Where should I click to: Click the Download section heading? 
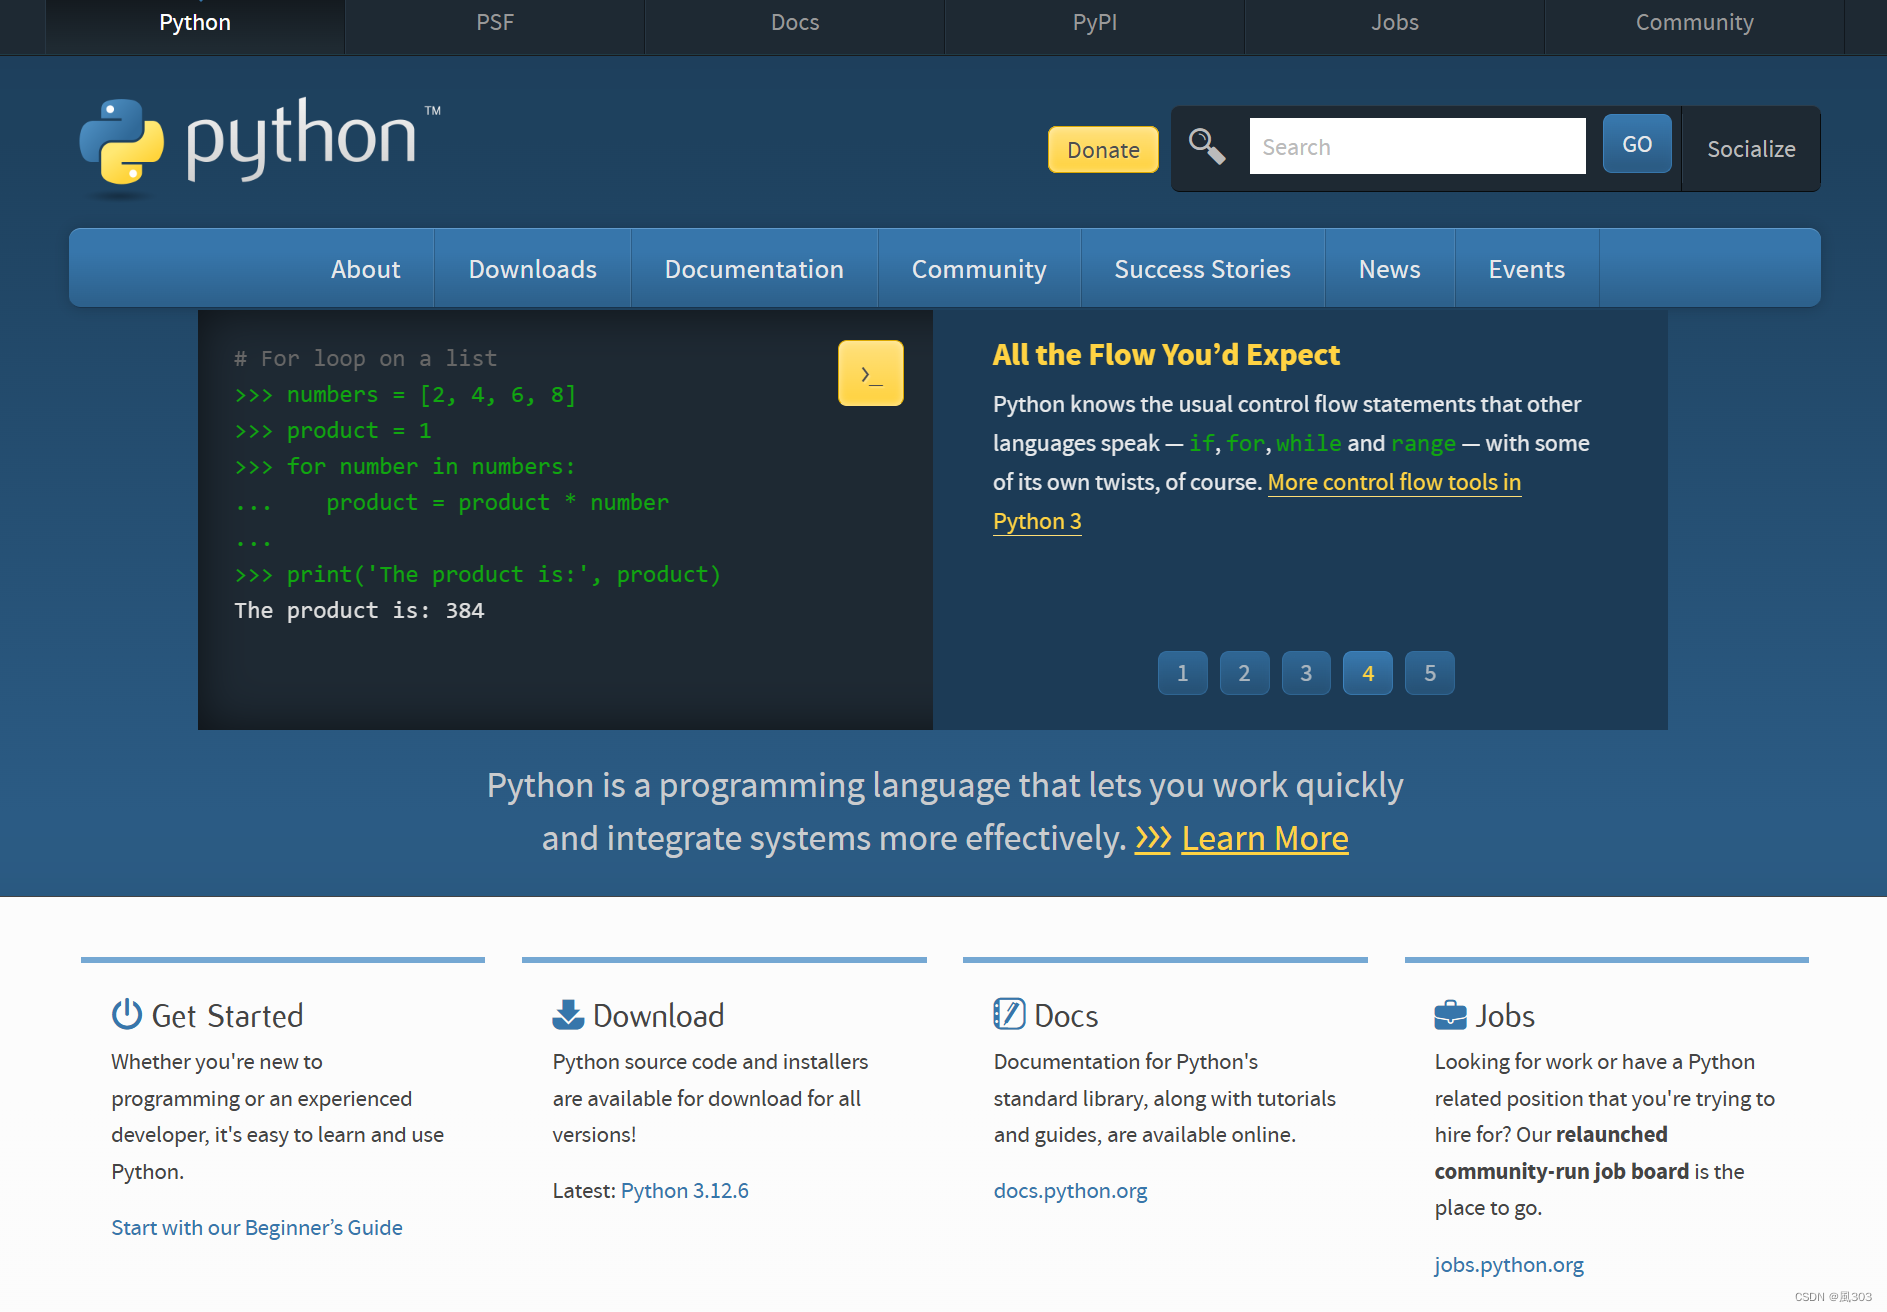(658, 1015)
